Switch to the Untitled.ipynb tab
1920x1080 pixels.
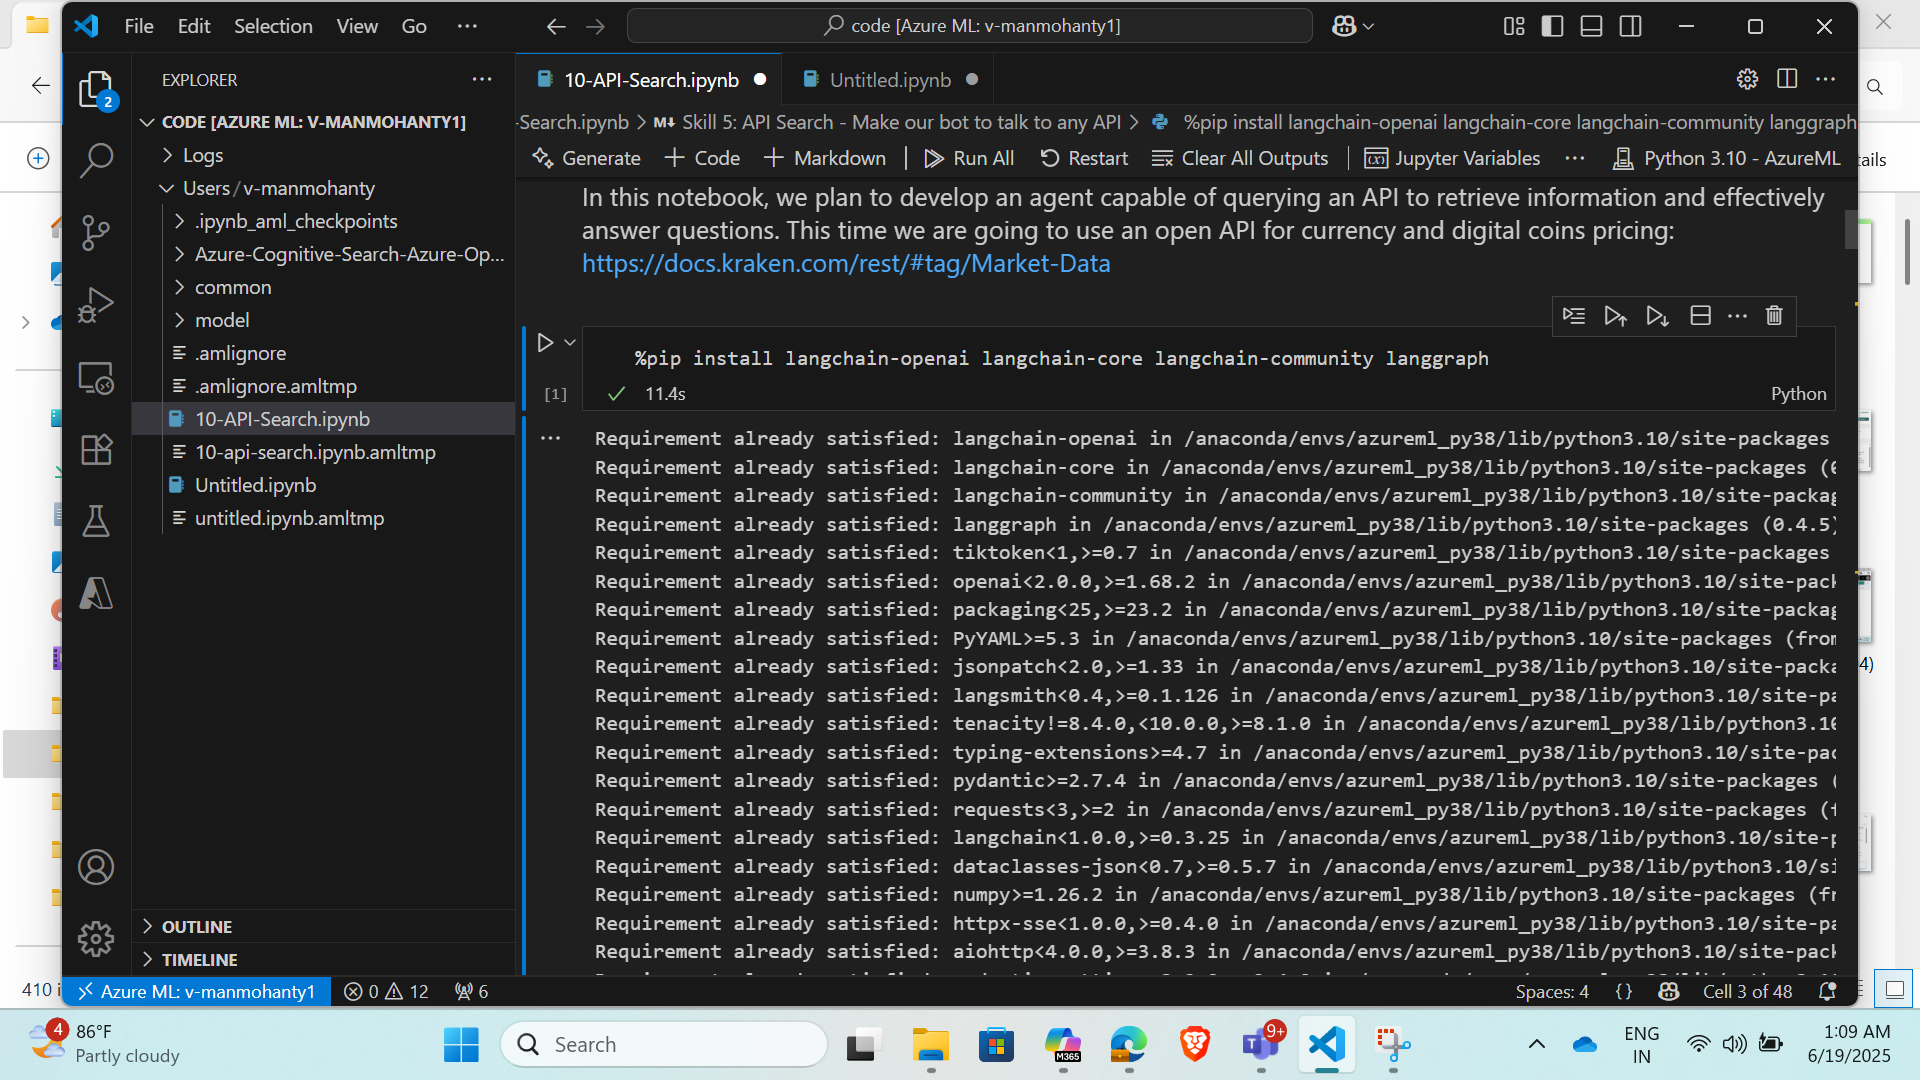coord(886,79)
